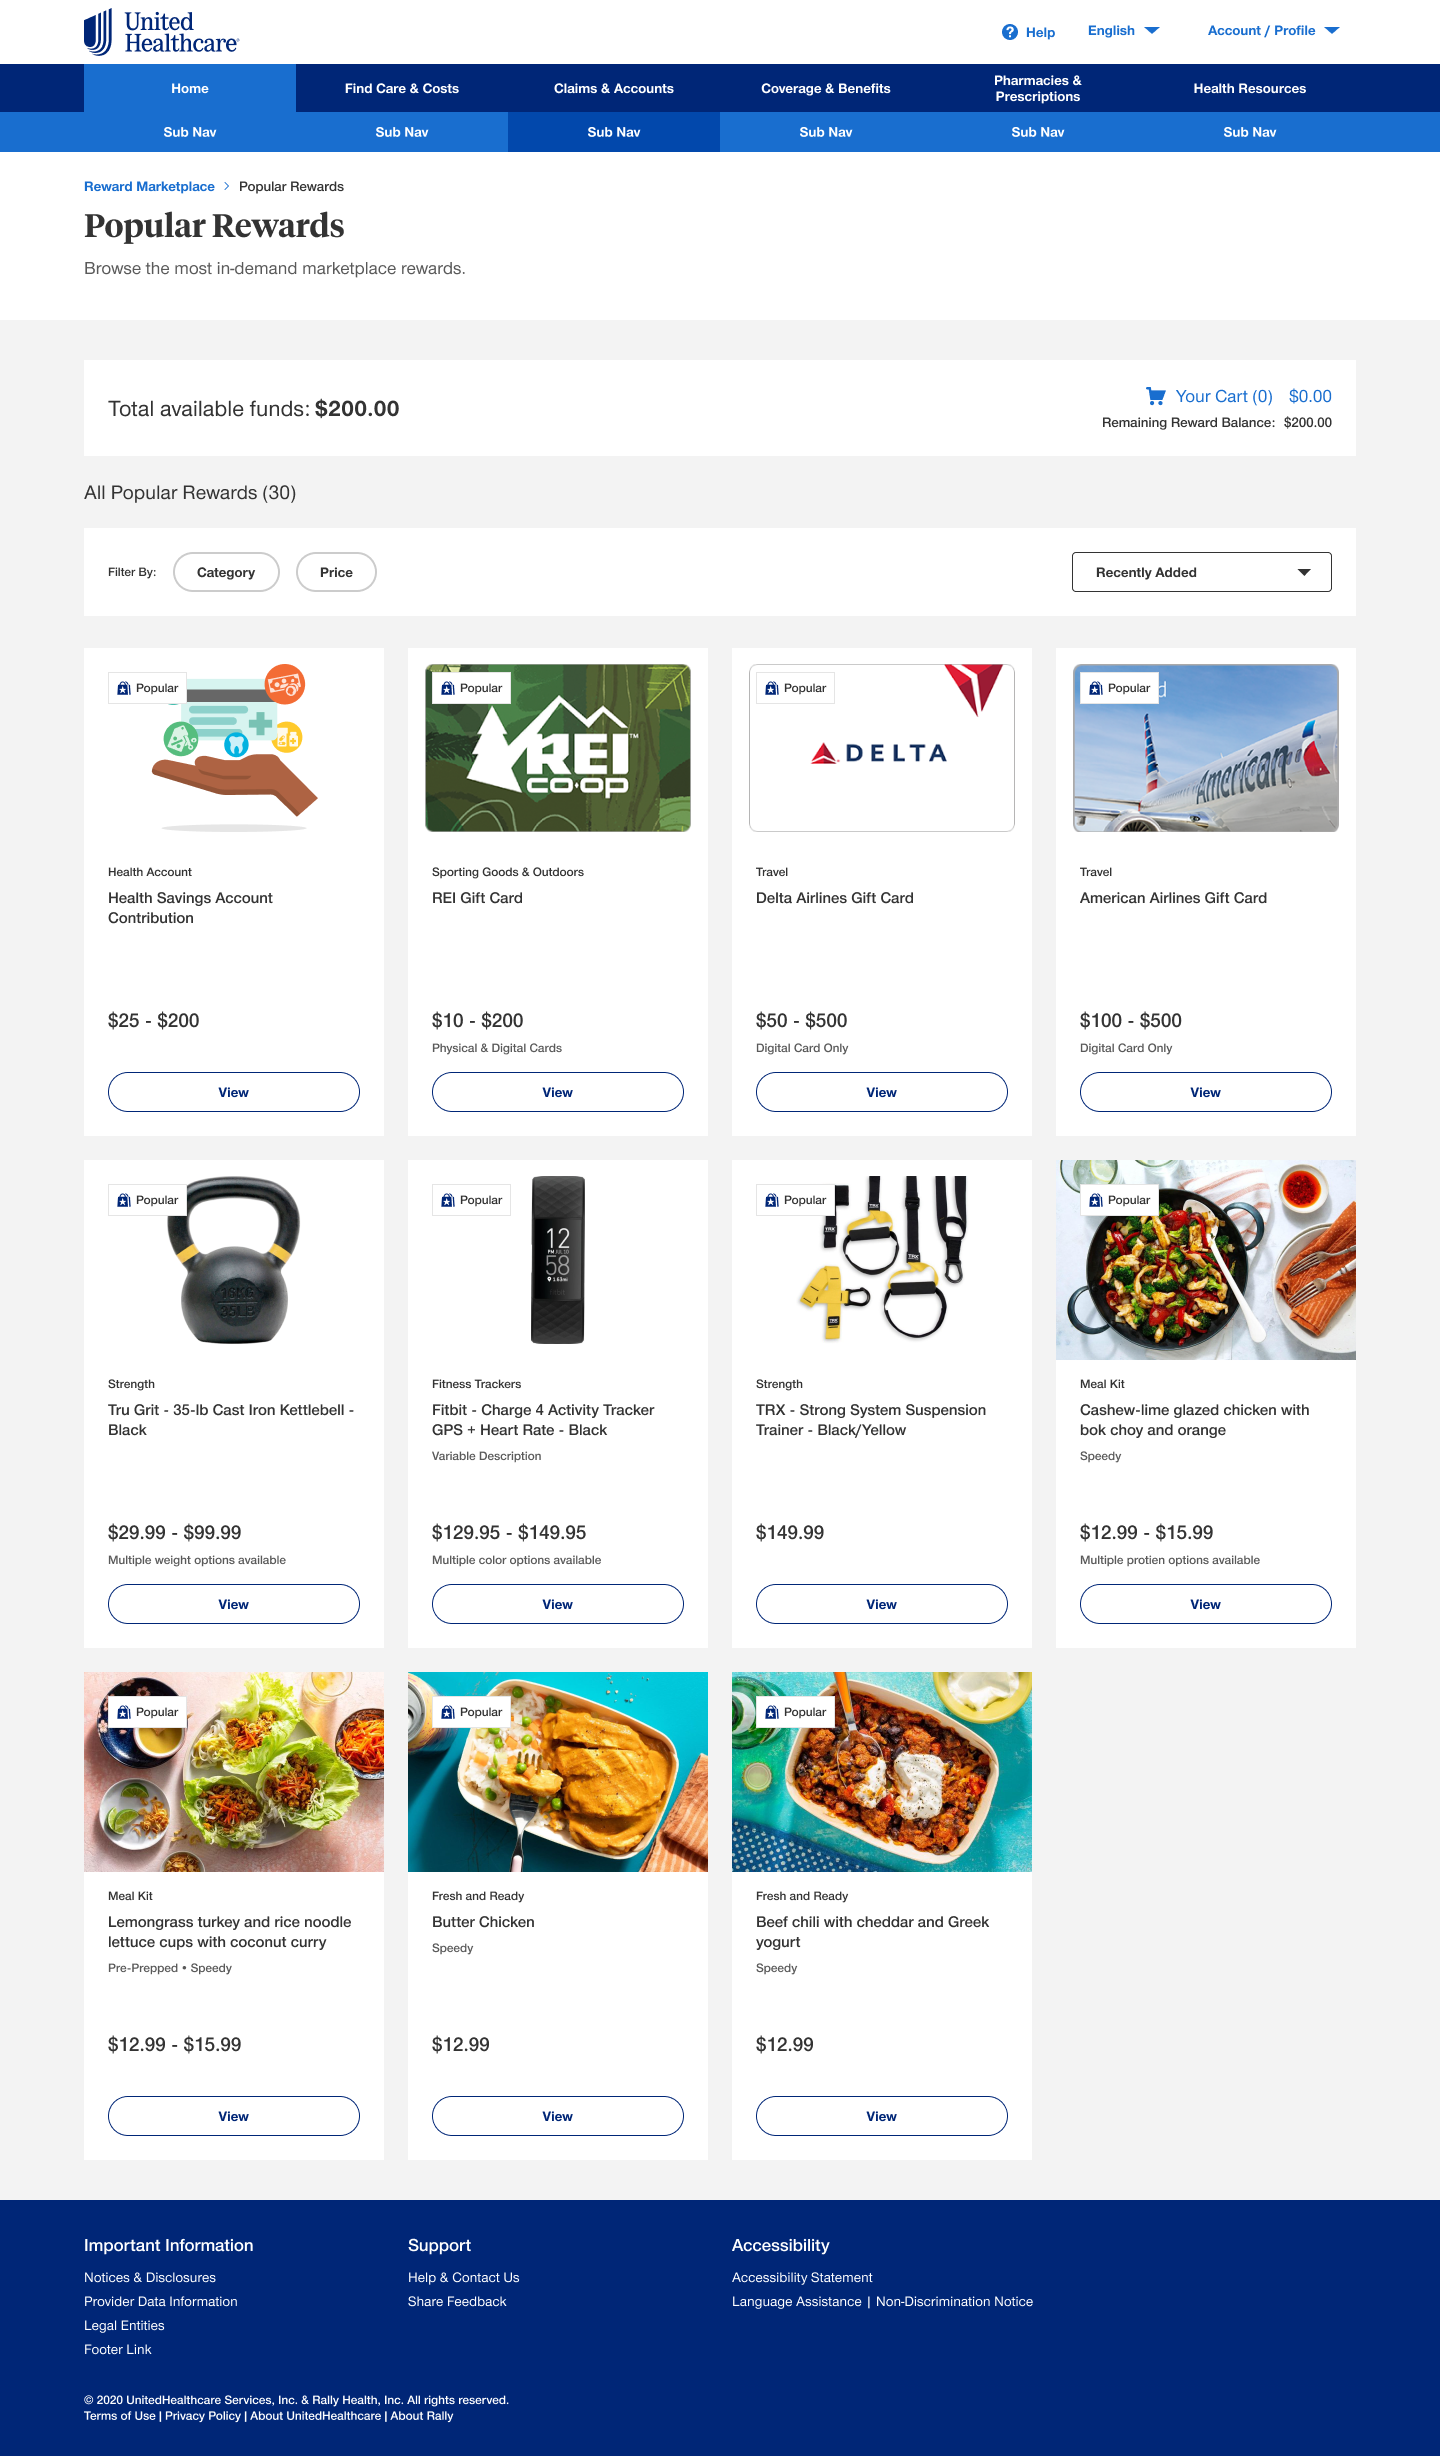Open the shopping cart icon
Viewport: 1440px width, 2456px height.
click(1156, 396)
